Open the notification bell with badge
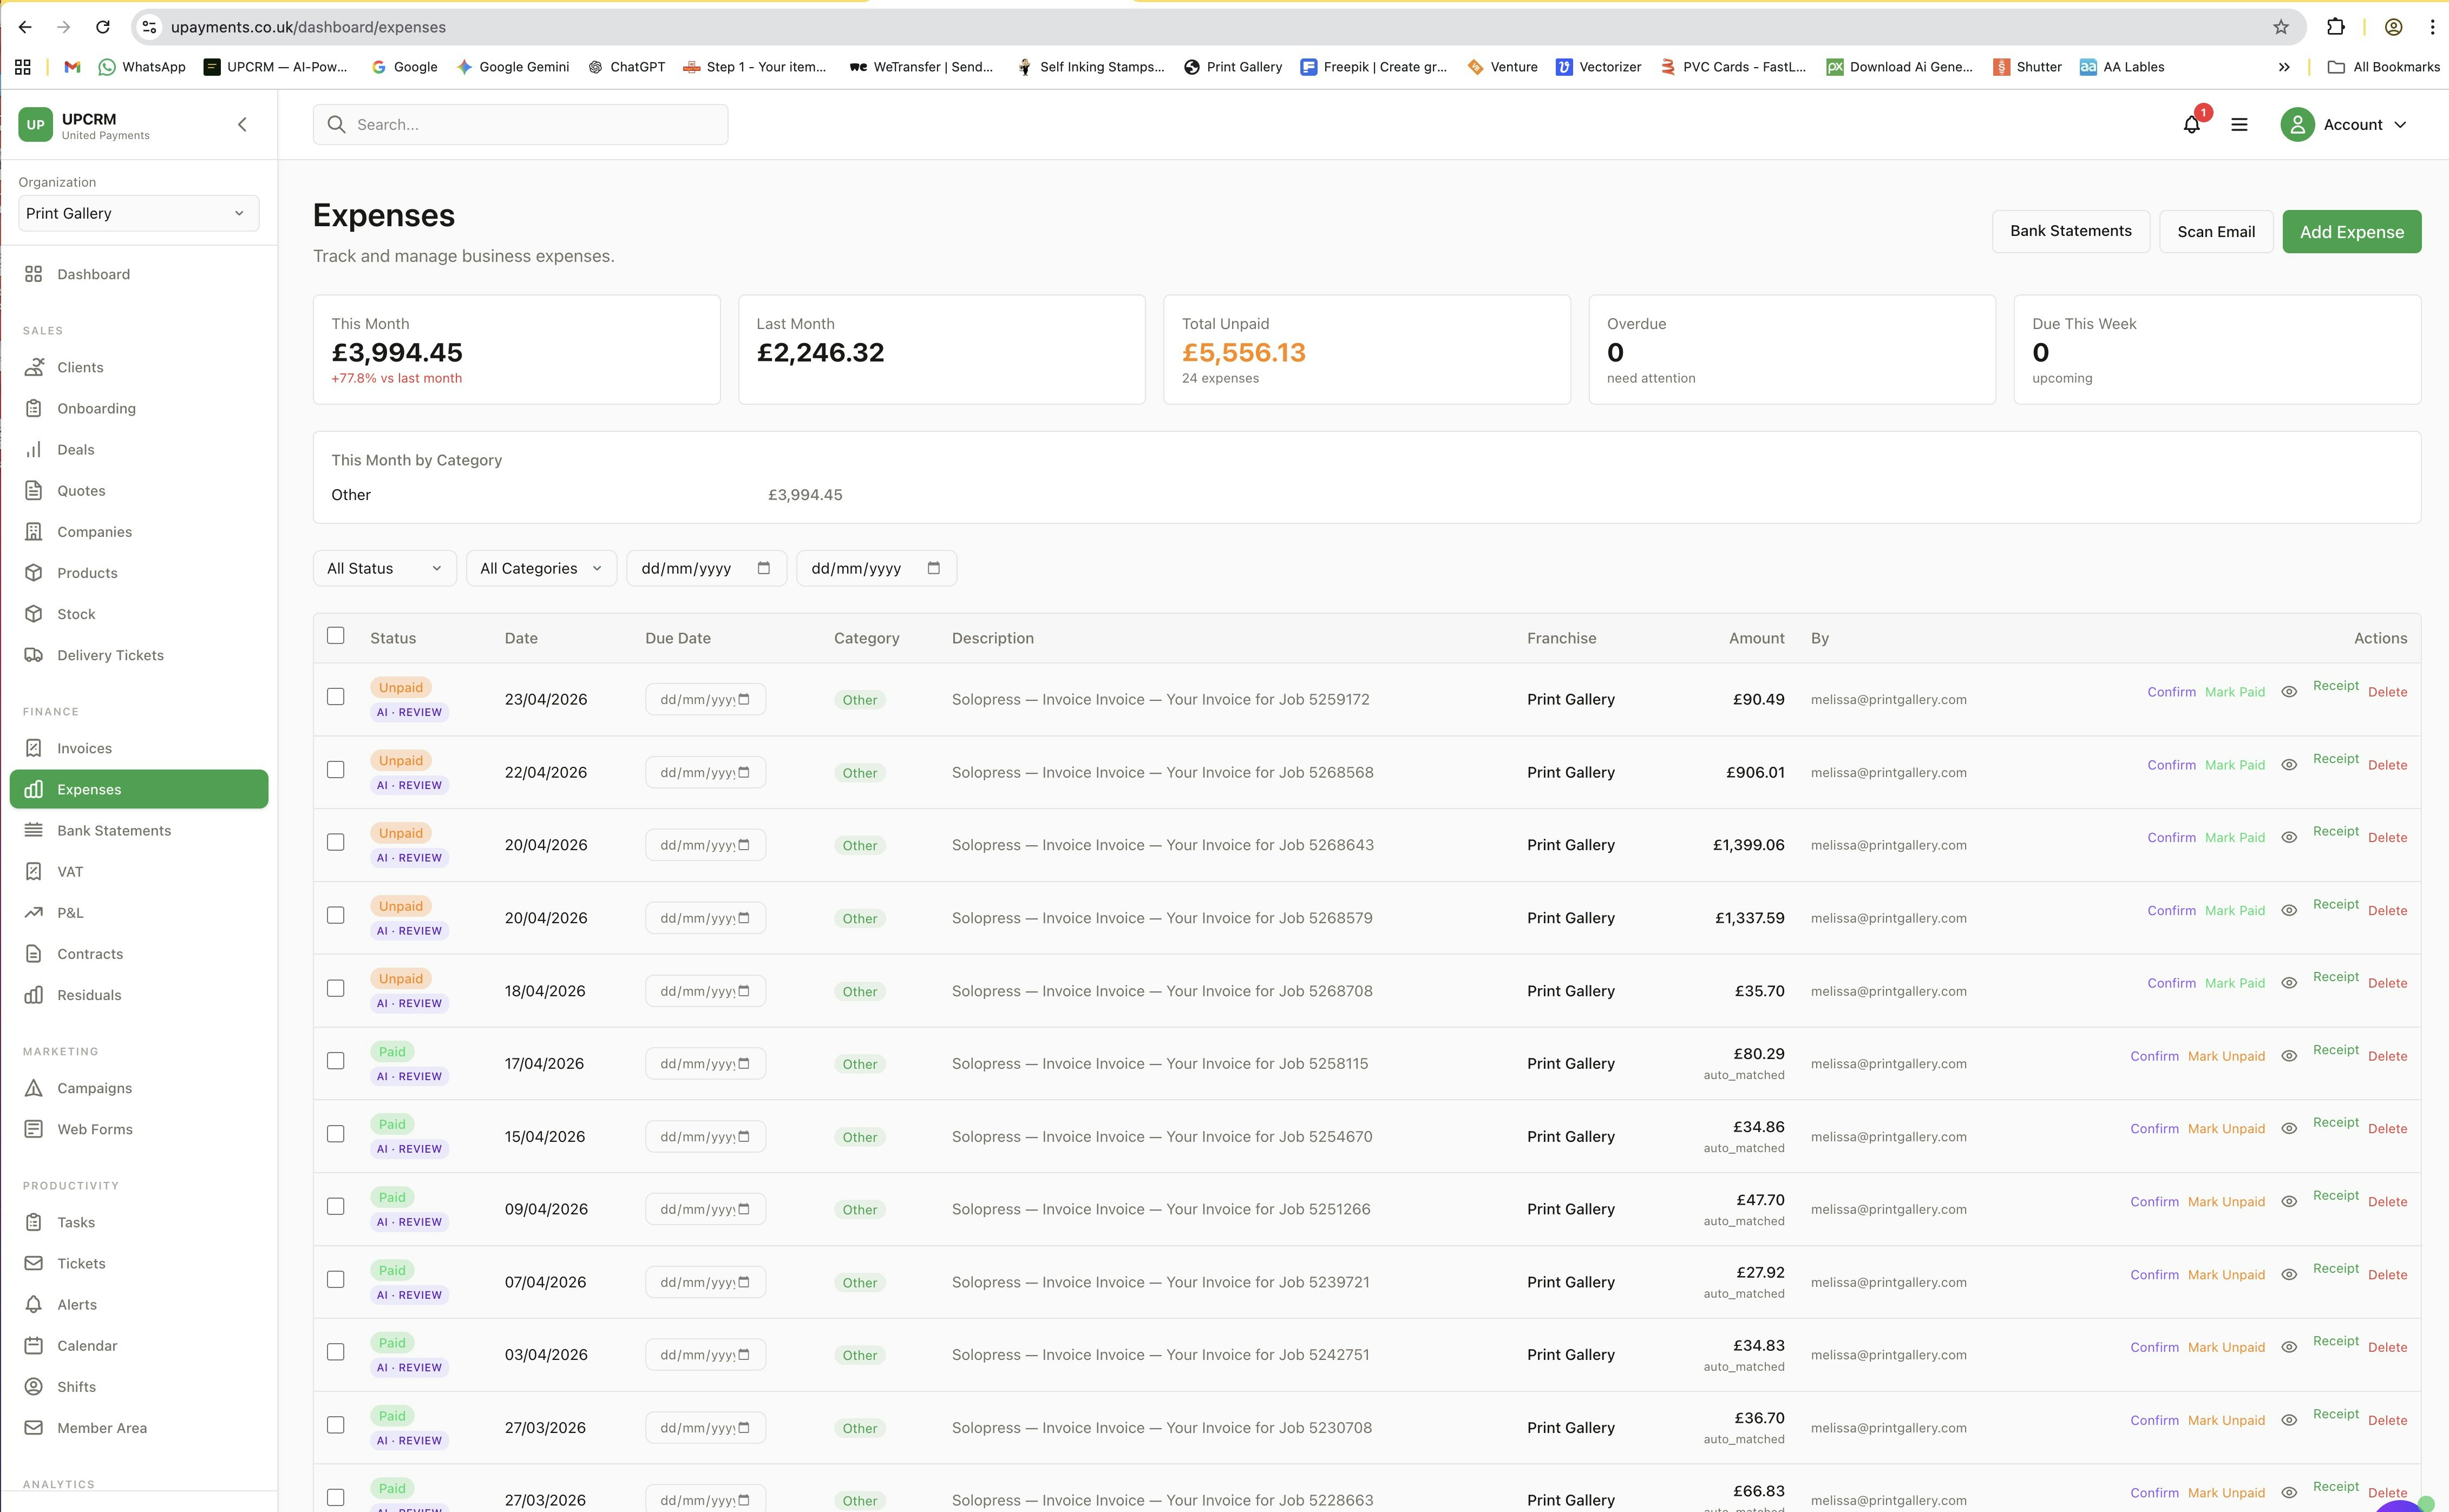The height and width of the screenshot is (1512, 2449). point(2191,124)
